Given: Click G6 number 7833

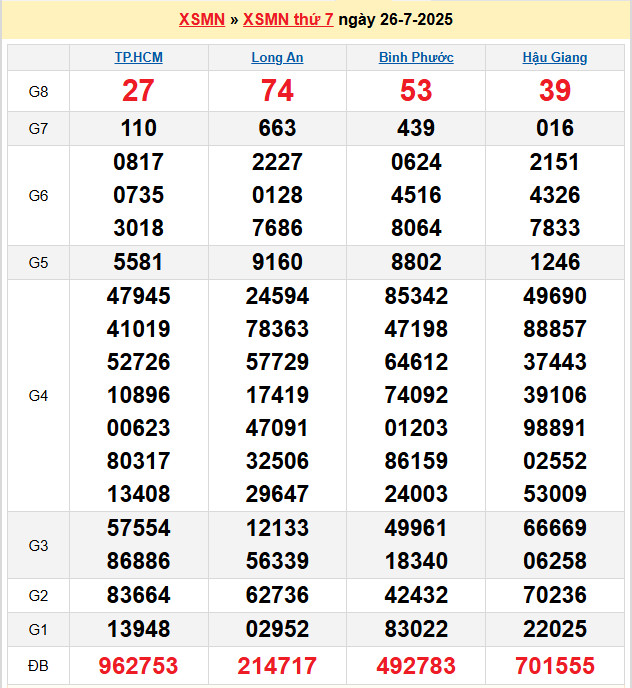Looking at the screenshot, I should point(555,228).
